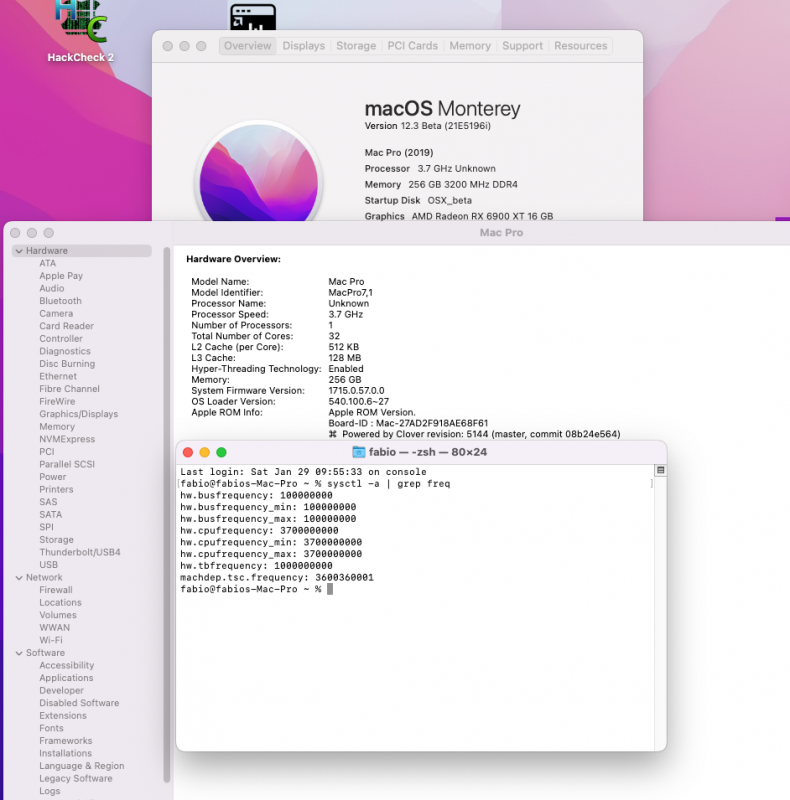Click the macOS Monterey logo image

pyautogui.click(x=259, y=173)
